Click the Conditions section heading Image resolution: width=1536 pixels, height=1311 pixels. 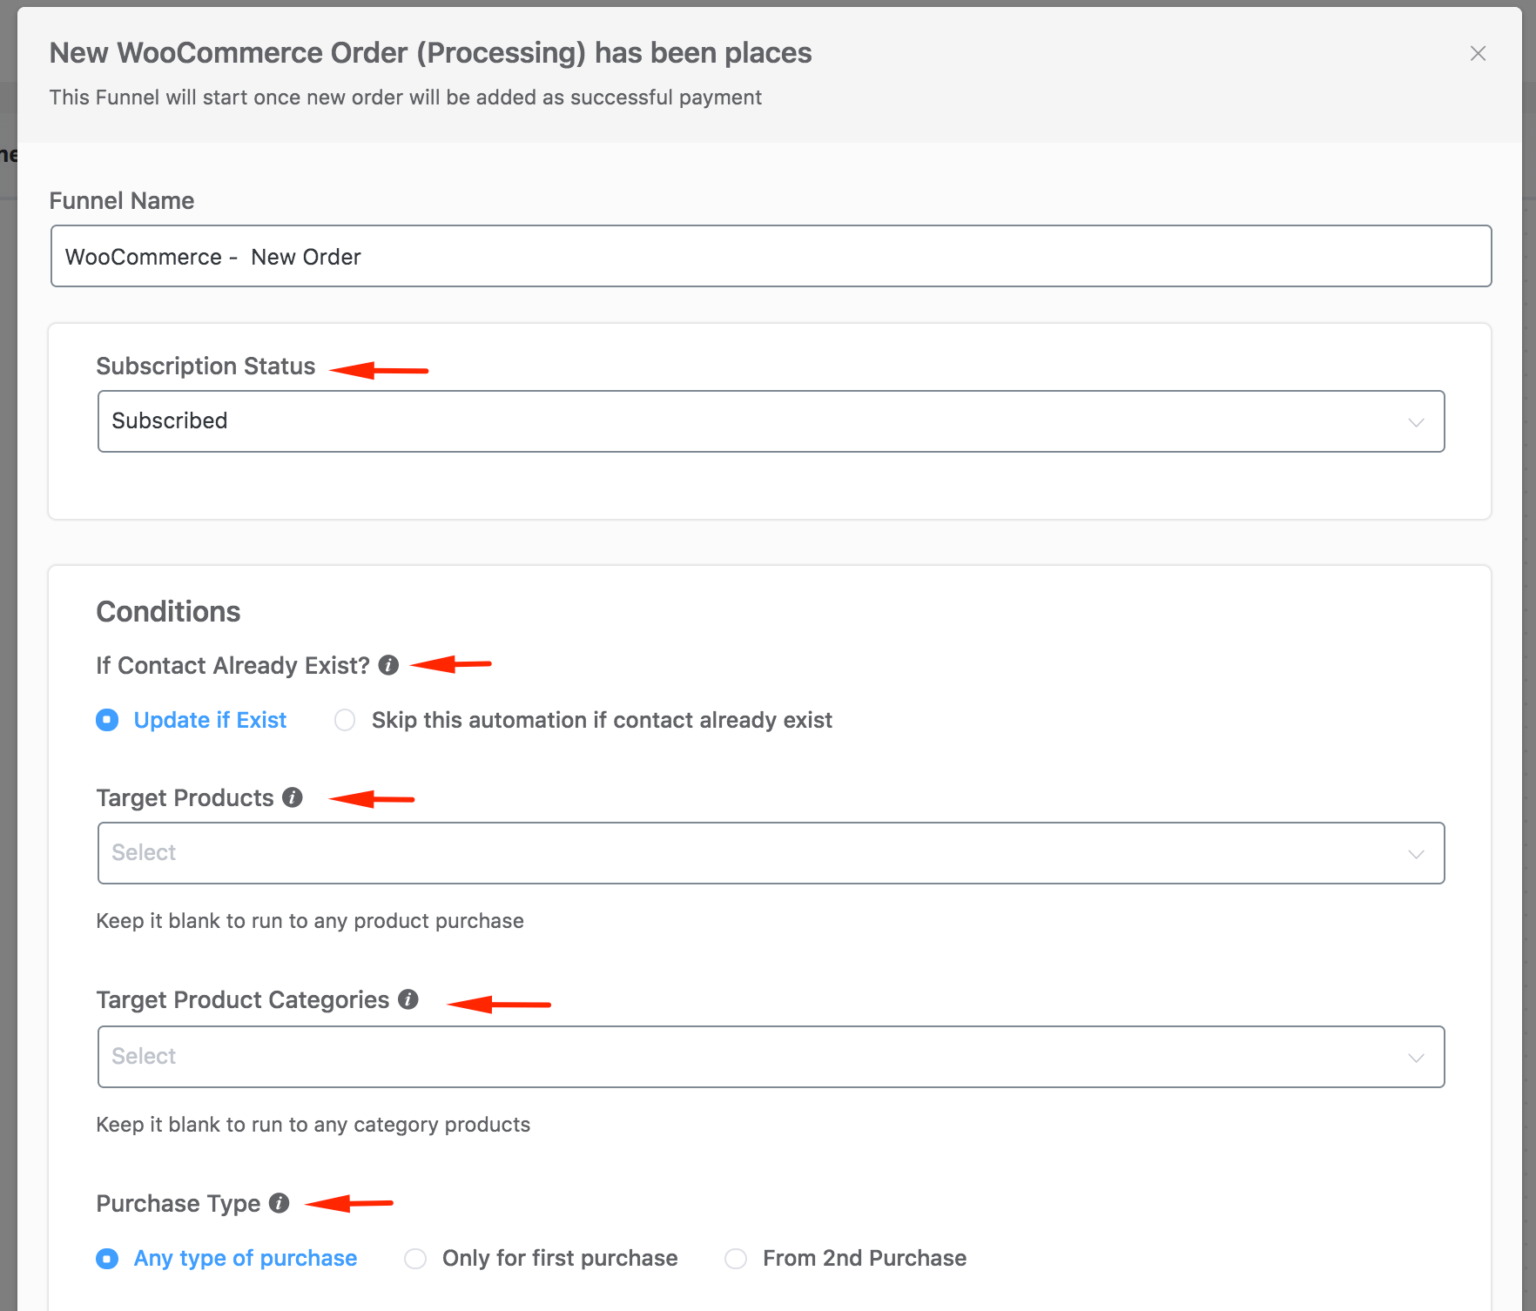[168, 611]
